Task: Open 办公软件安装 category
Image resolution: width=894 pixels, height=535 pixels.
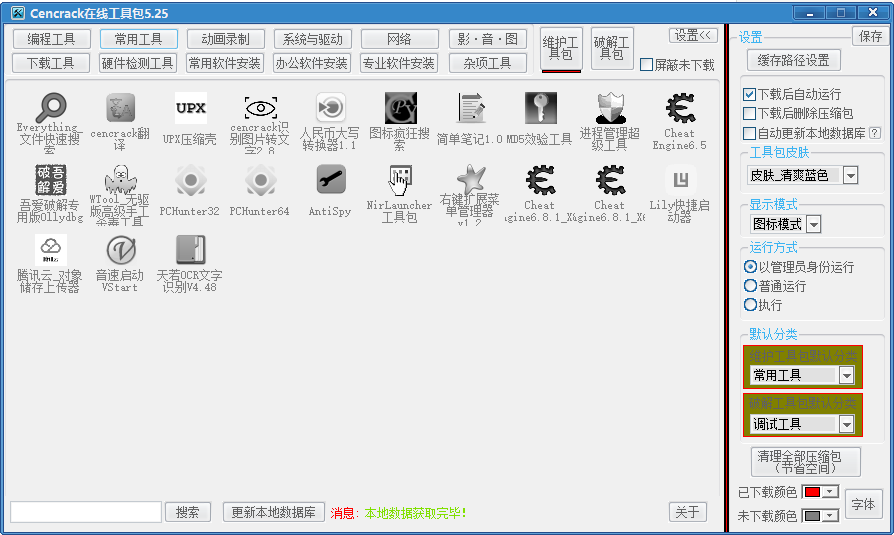Action: (312, 63)
